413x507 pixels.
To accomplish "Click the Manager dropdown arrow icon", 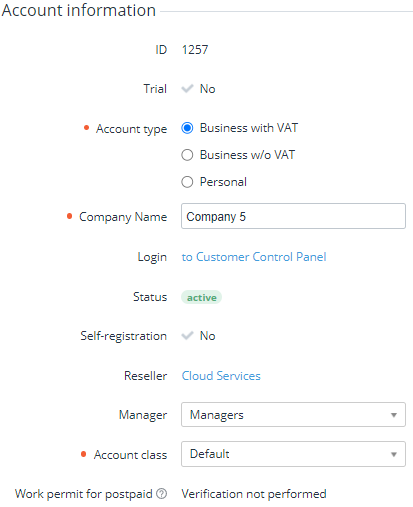I will click(x=394, y=415).
